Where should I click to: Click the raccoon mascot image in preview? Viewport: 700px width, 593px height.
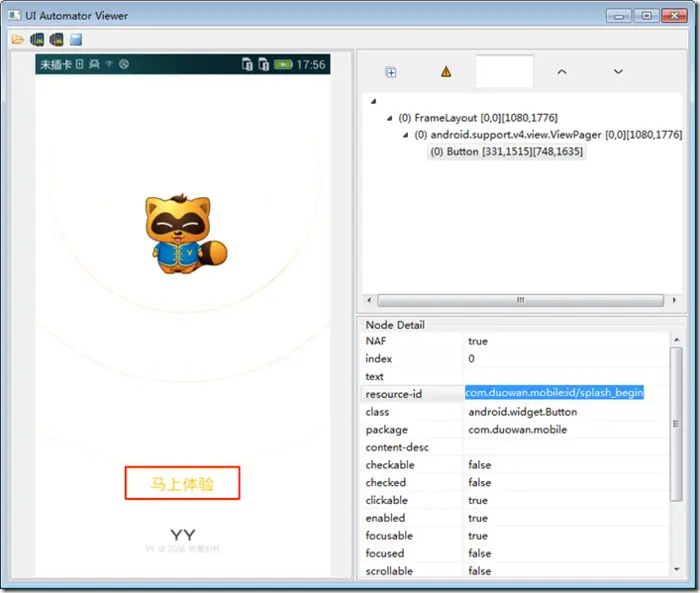click(x=185, y=234)
